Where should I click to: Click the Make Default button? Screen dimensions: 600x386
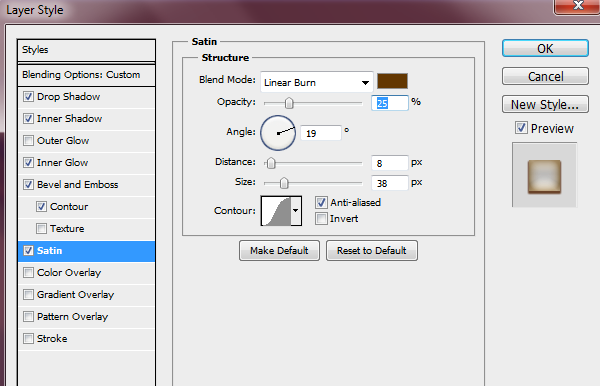point(279,251)
